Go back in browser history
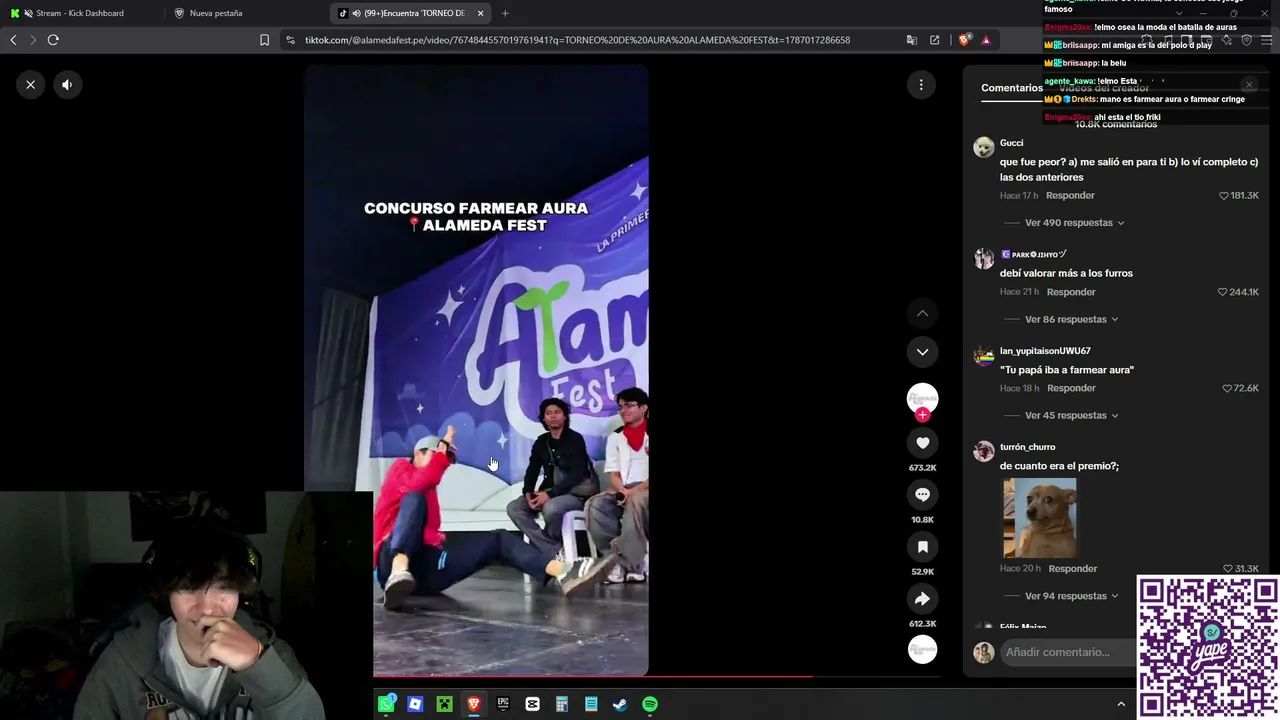Image resolution: width=1280 pixels, height=720 pixels. [x=13, y=40]
